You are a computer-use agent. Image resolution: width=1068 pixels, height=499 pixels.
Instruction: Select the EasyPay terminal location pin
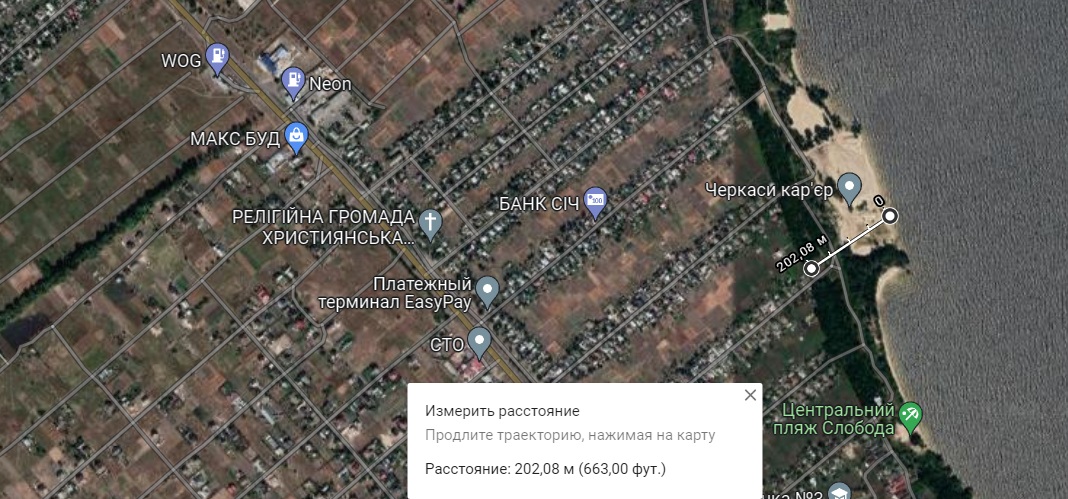tap(487, 292)
